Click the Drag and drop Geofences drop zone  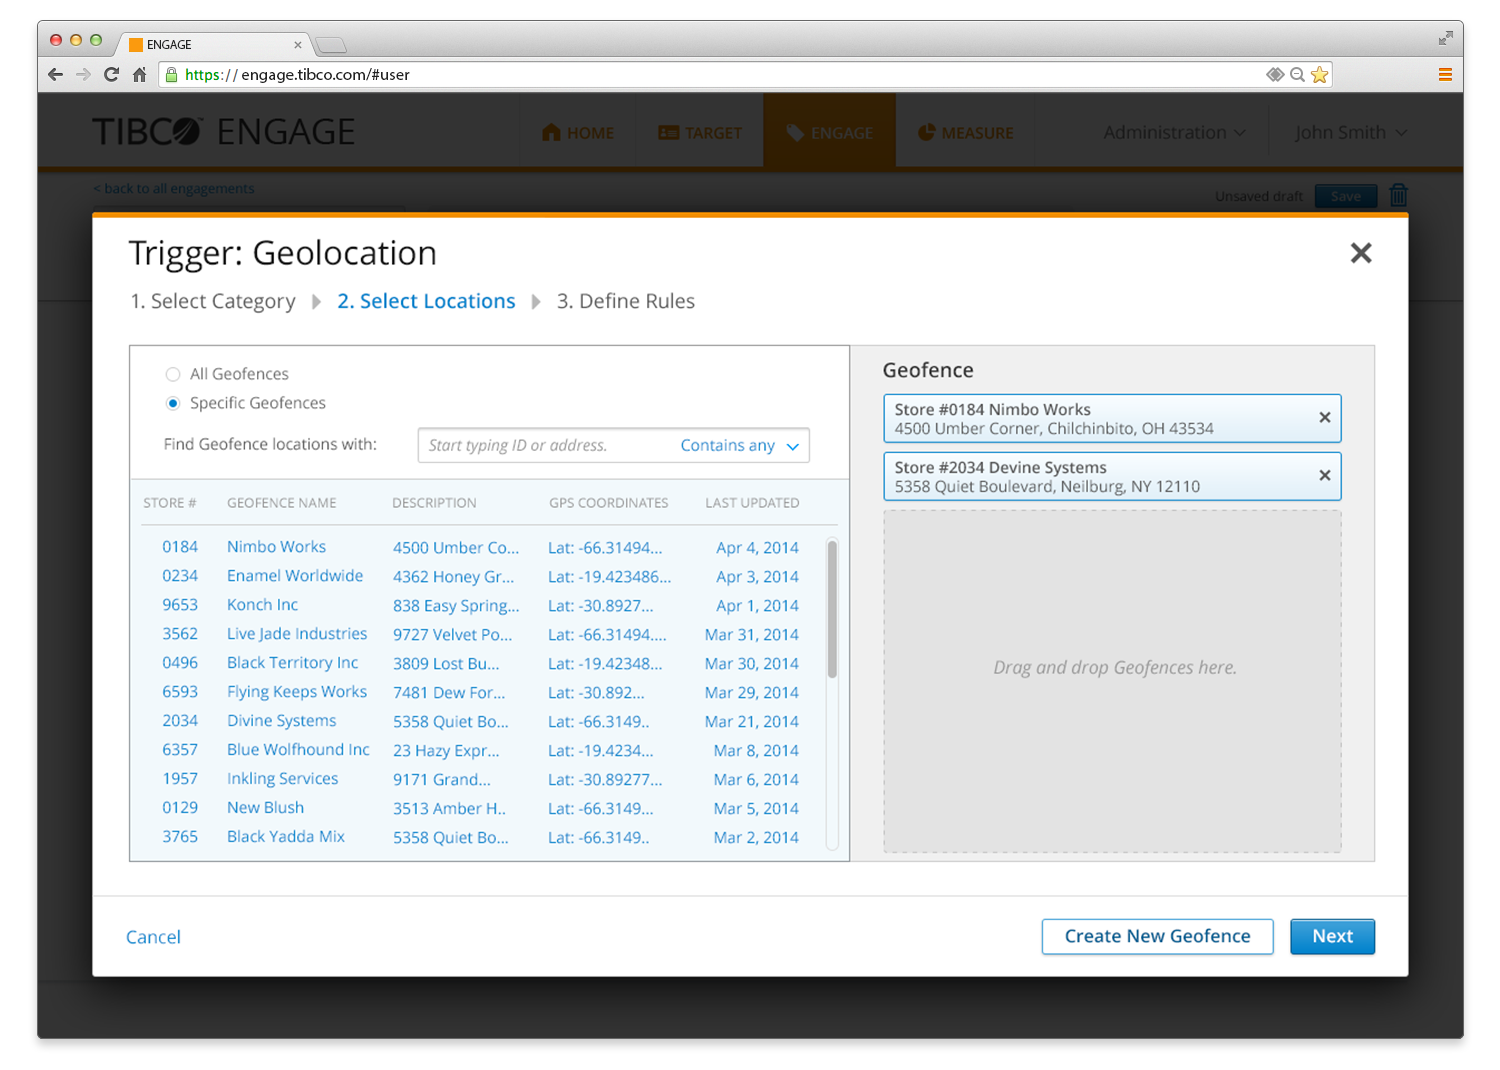[1112, 682]
